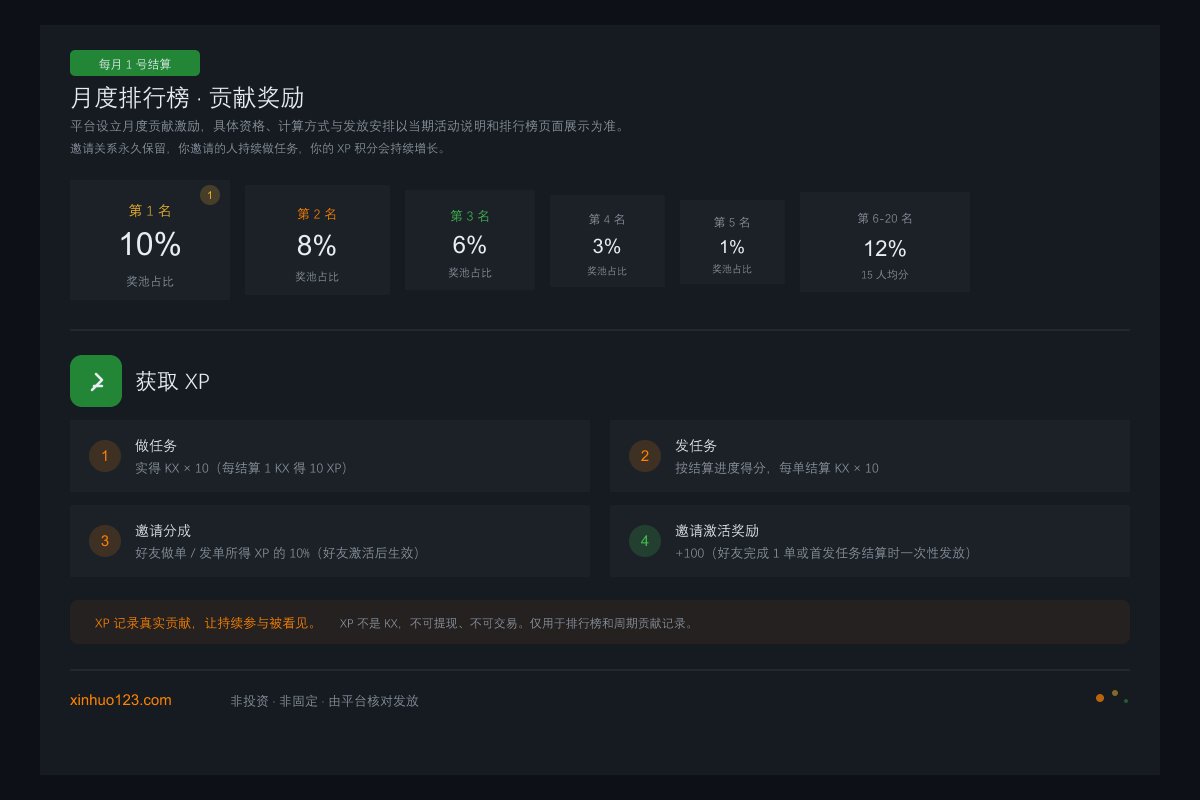Click text 按结算进度得分，每单结算 KX × 10
Image resolution: width=1200 pixels, height=800 pixels.
[777, 468]
